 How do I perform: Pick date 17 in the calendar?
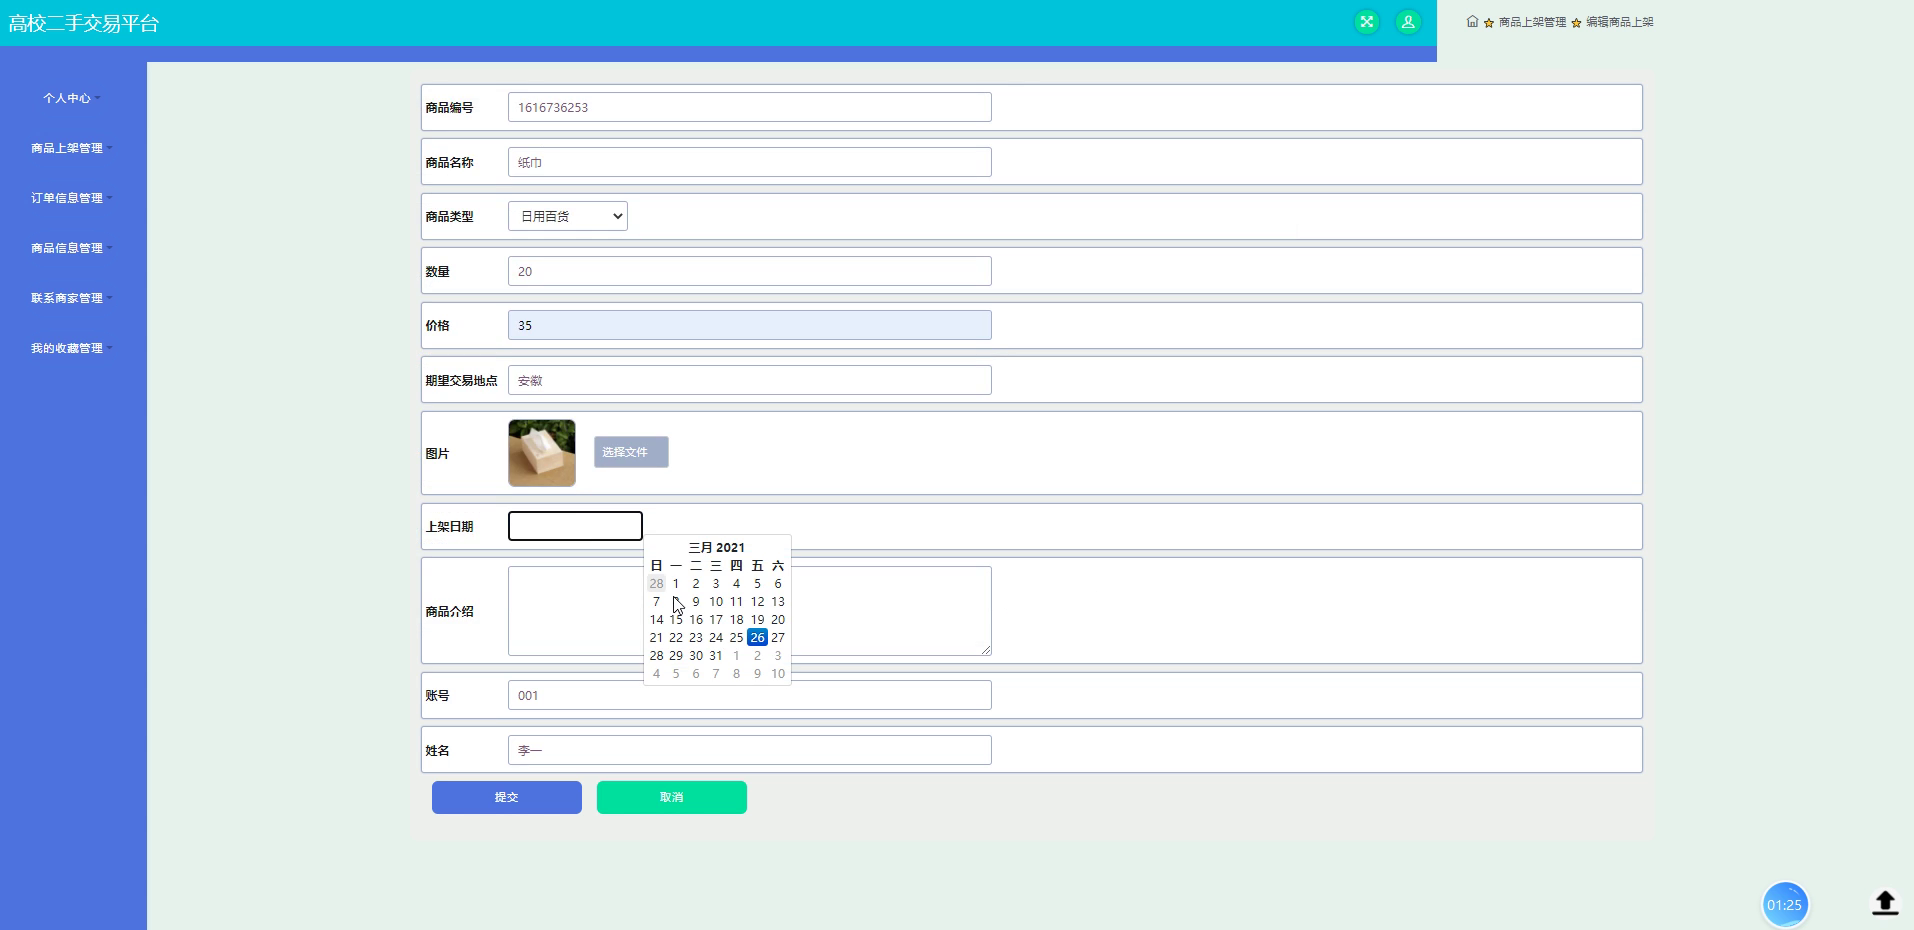(716, 619)
